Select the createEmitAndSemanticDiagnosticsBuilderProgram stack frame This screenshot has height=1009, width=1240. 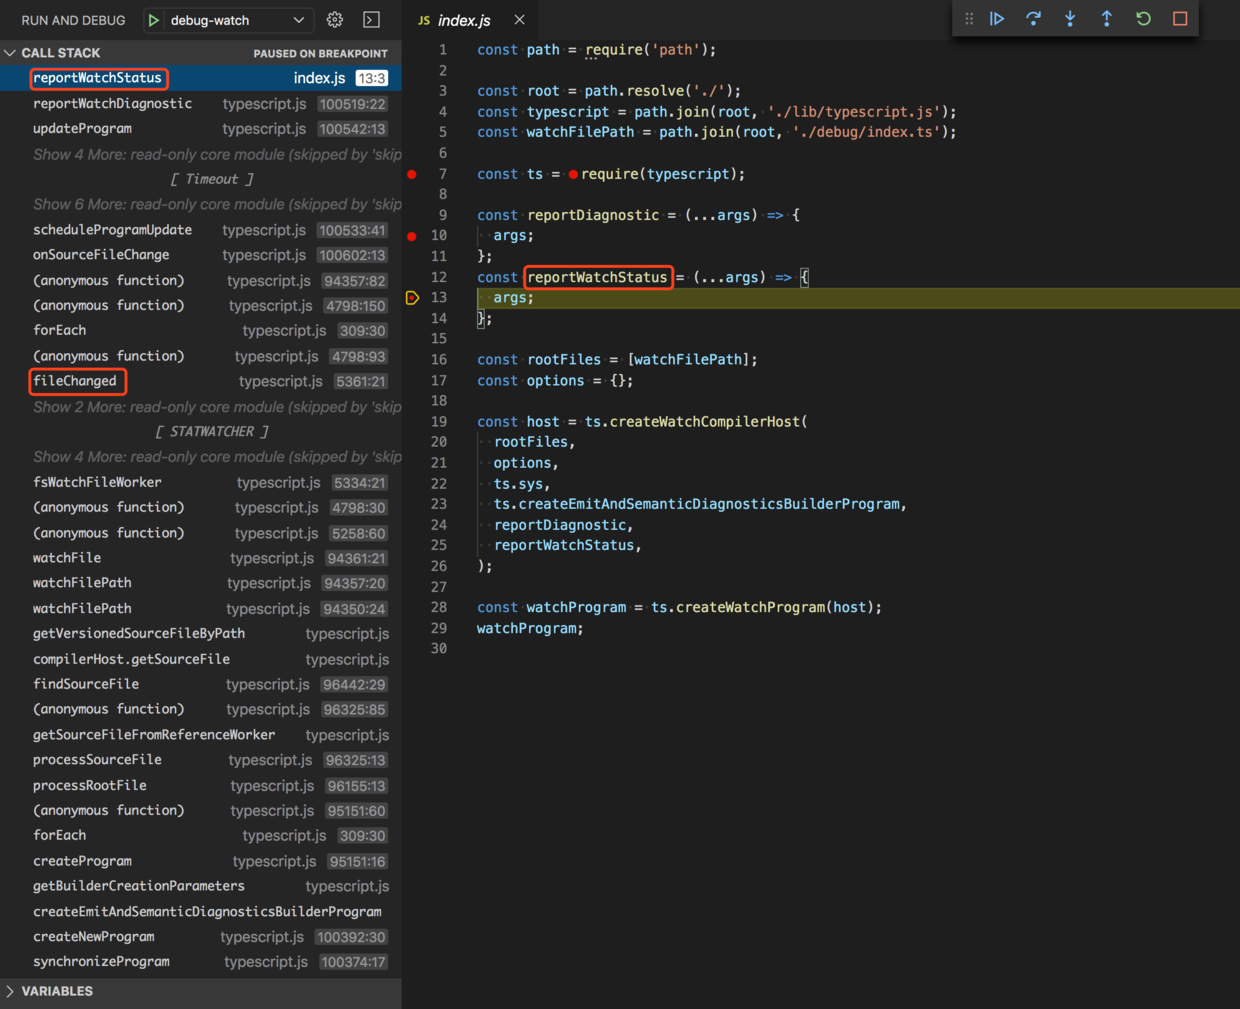[200, 912]
